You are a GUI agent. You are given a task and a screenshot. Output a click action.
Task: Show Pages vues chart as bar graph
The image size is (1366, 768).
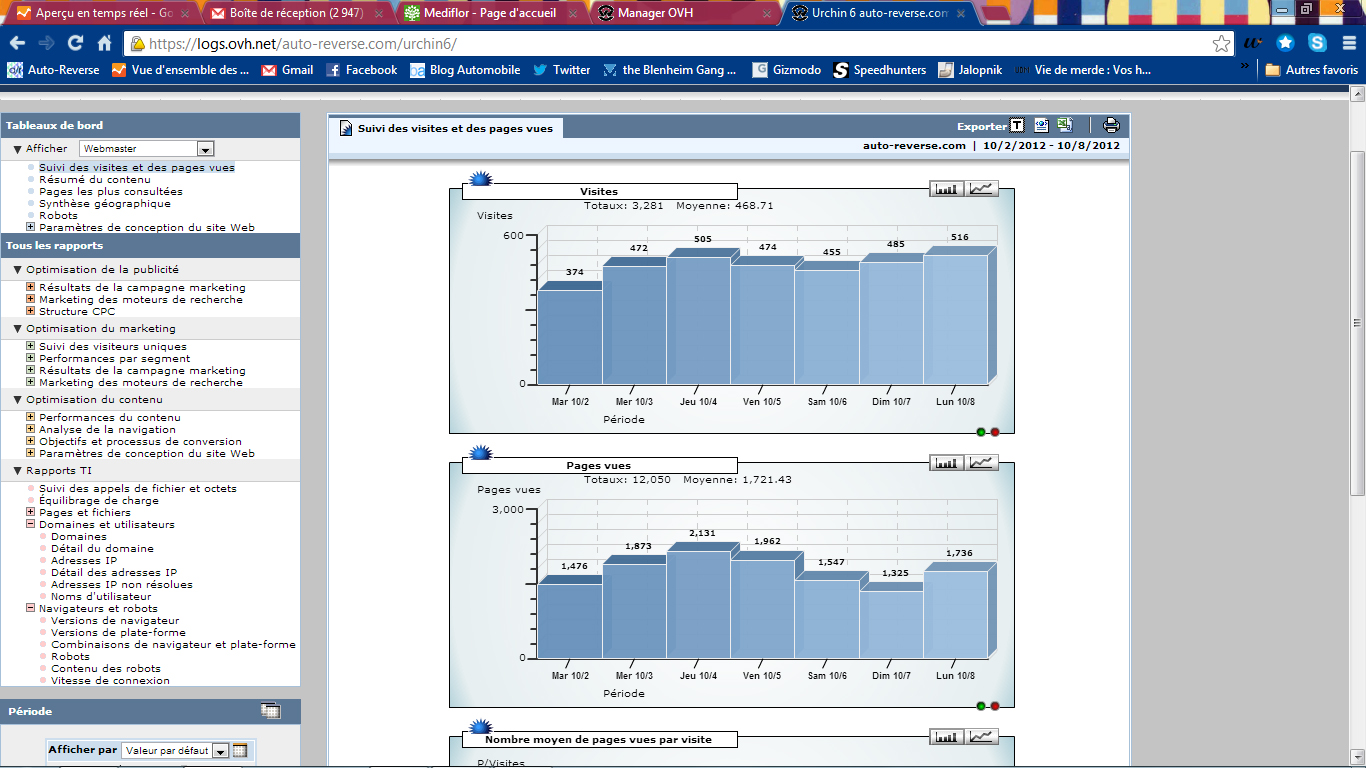(x=947, y=463)
